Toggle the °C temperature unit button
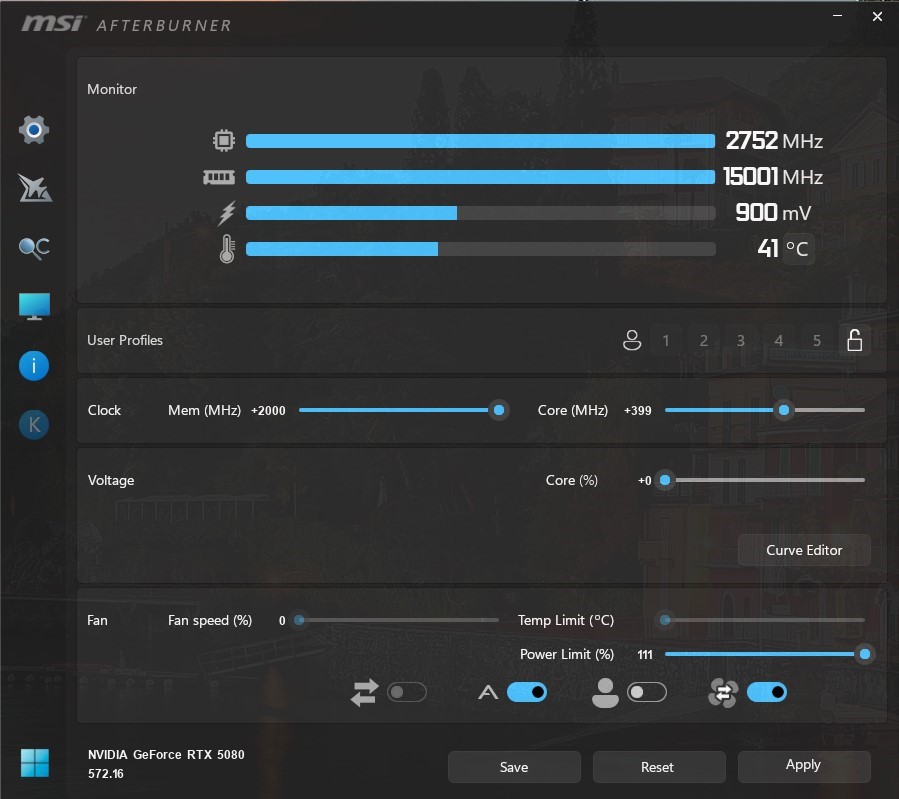This screenshot has width=899, height=799. point(798,249)
